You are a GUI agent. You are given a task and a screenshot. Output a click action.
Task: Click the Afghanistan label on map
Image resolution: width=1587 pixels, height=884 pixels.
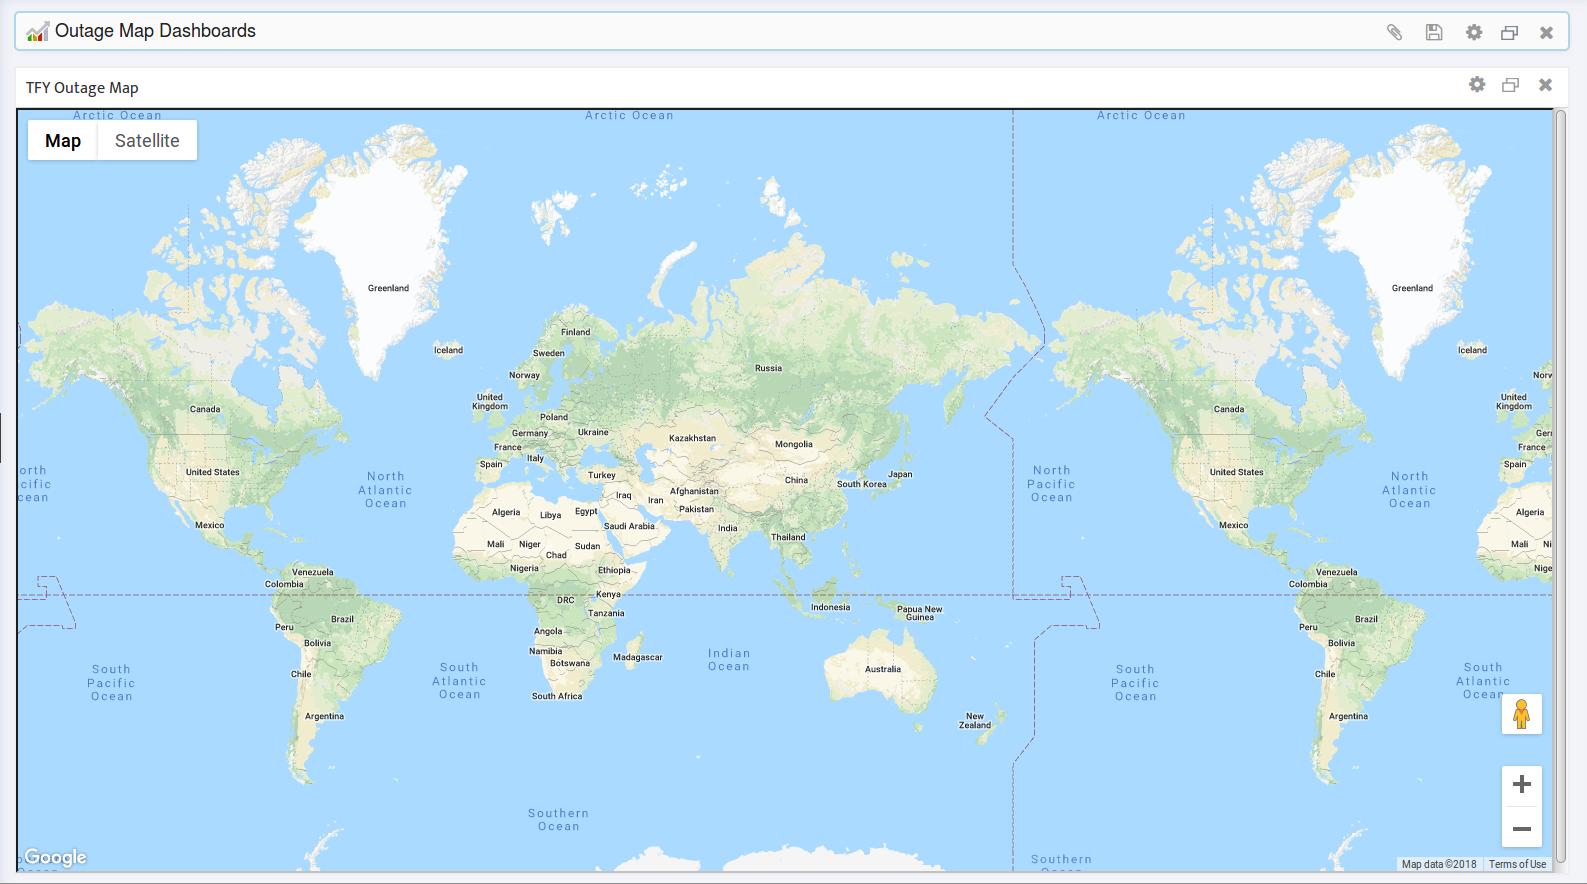point(694,491)
